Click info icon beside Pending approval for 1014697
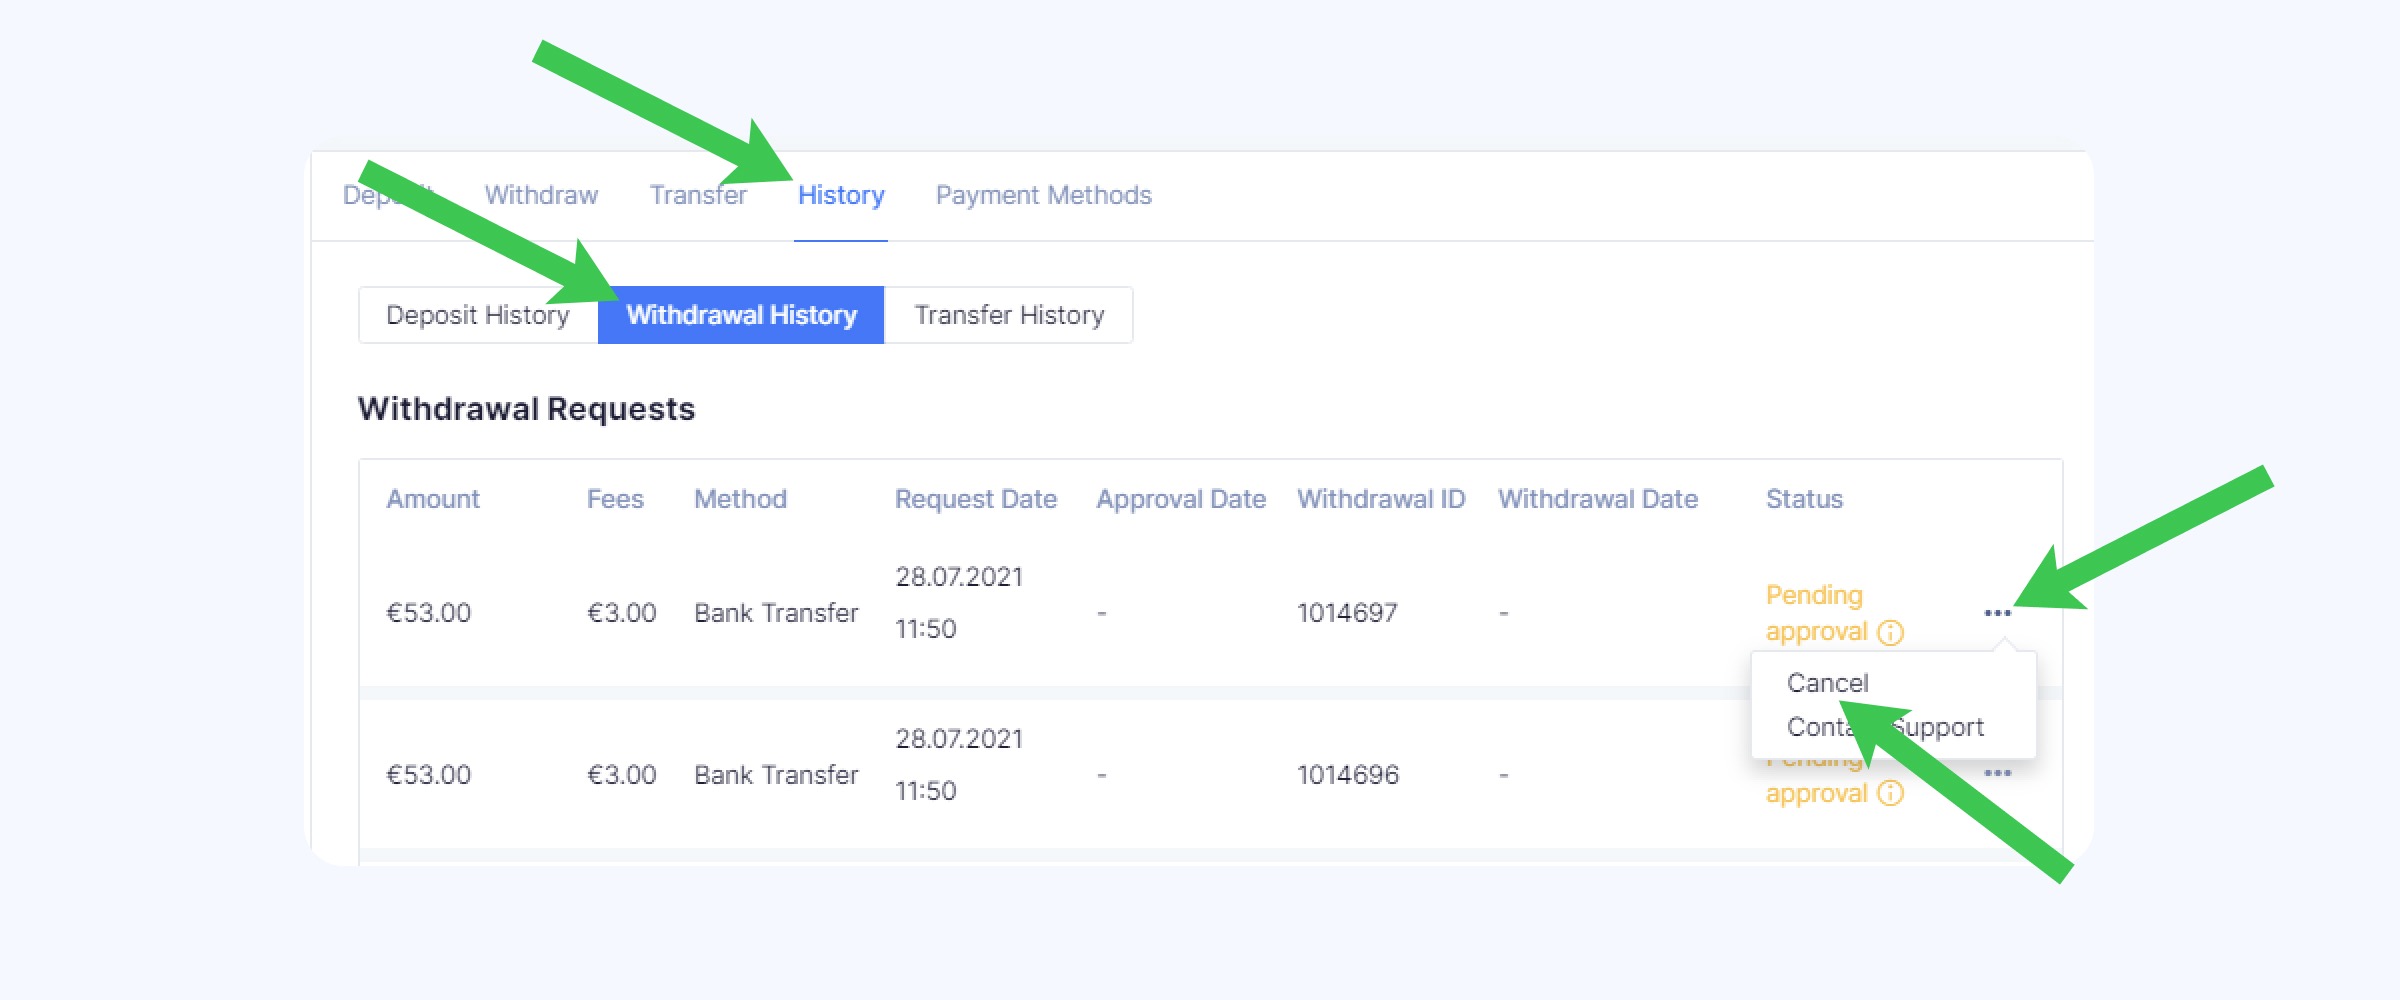This screenshot has height=1000, width=2400. click(1890, 632)
